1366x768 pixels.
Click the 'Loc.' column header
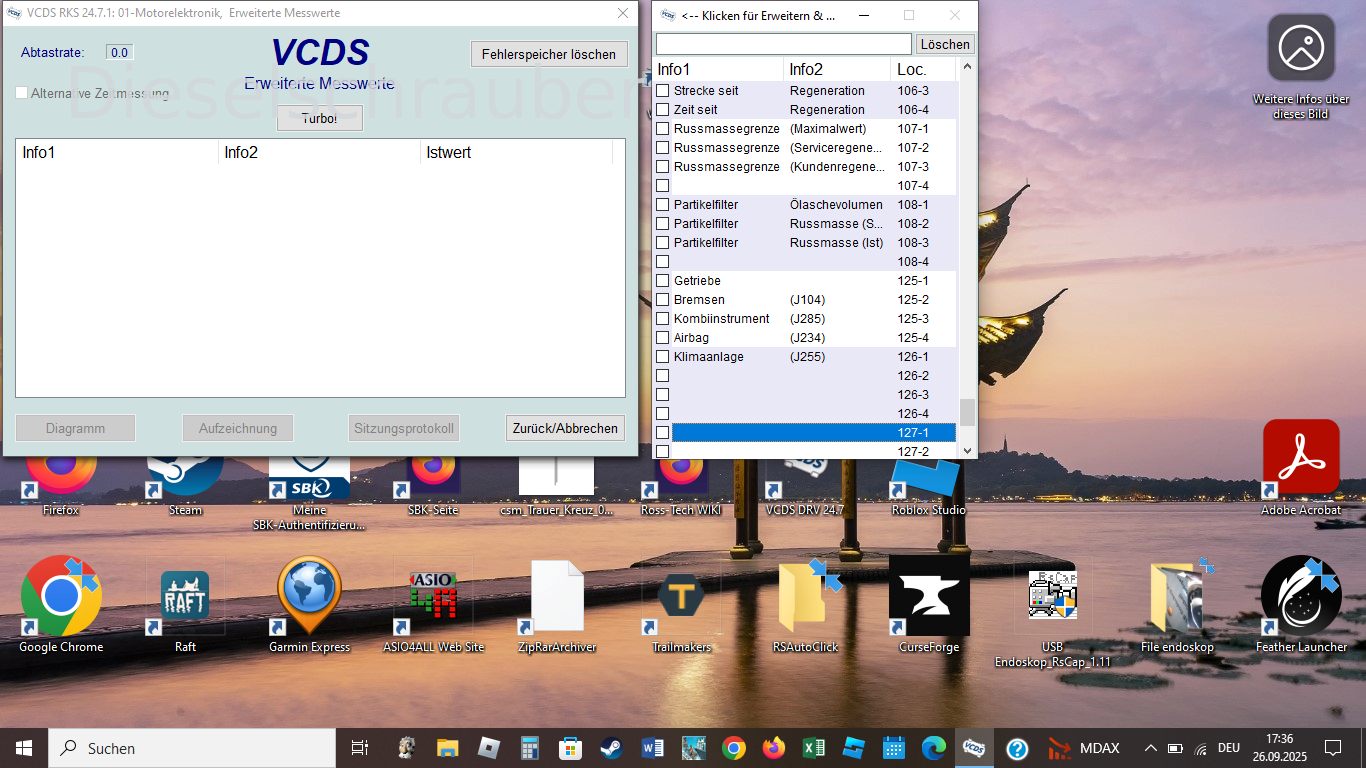(x=922, y=69)
